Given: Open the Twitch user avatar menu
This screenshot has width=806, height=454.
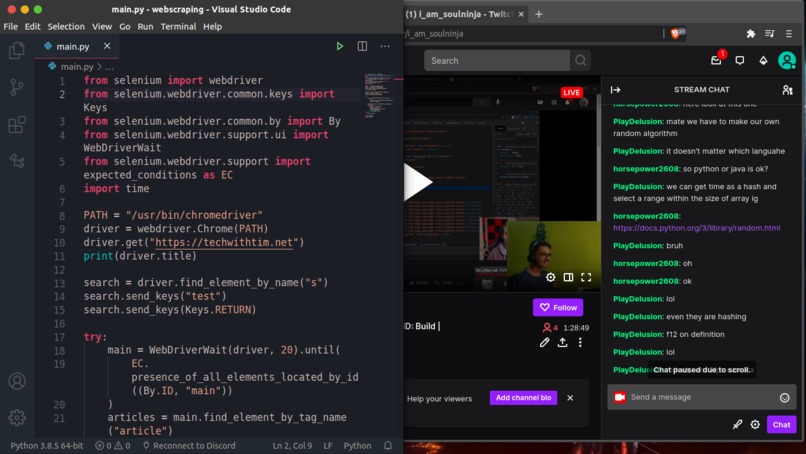Looking at the screenshot, I should [x=787, y=61].
